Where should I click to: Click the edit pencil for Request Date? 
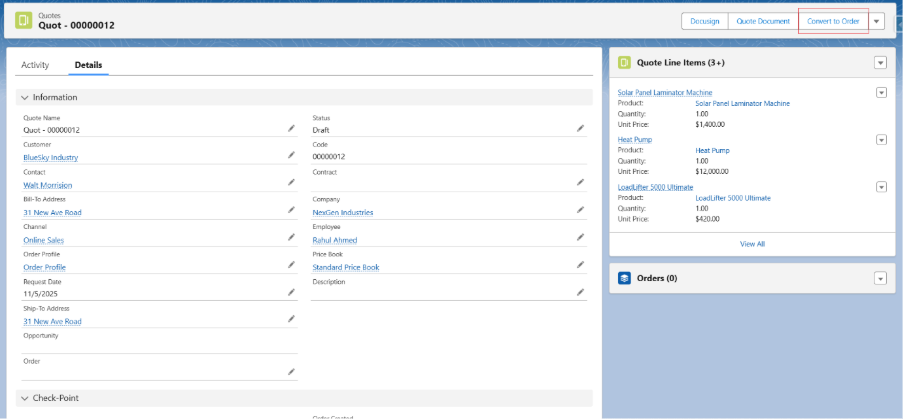pos(291,292)
